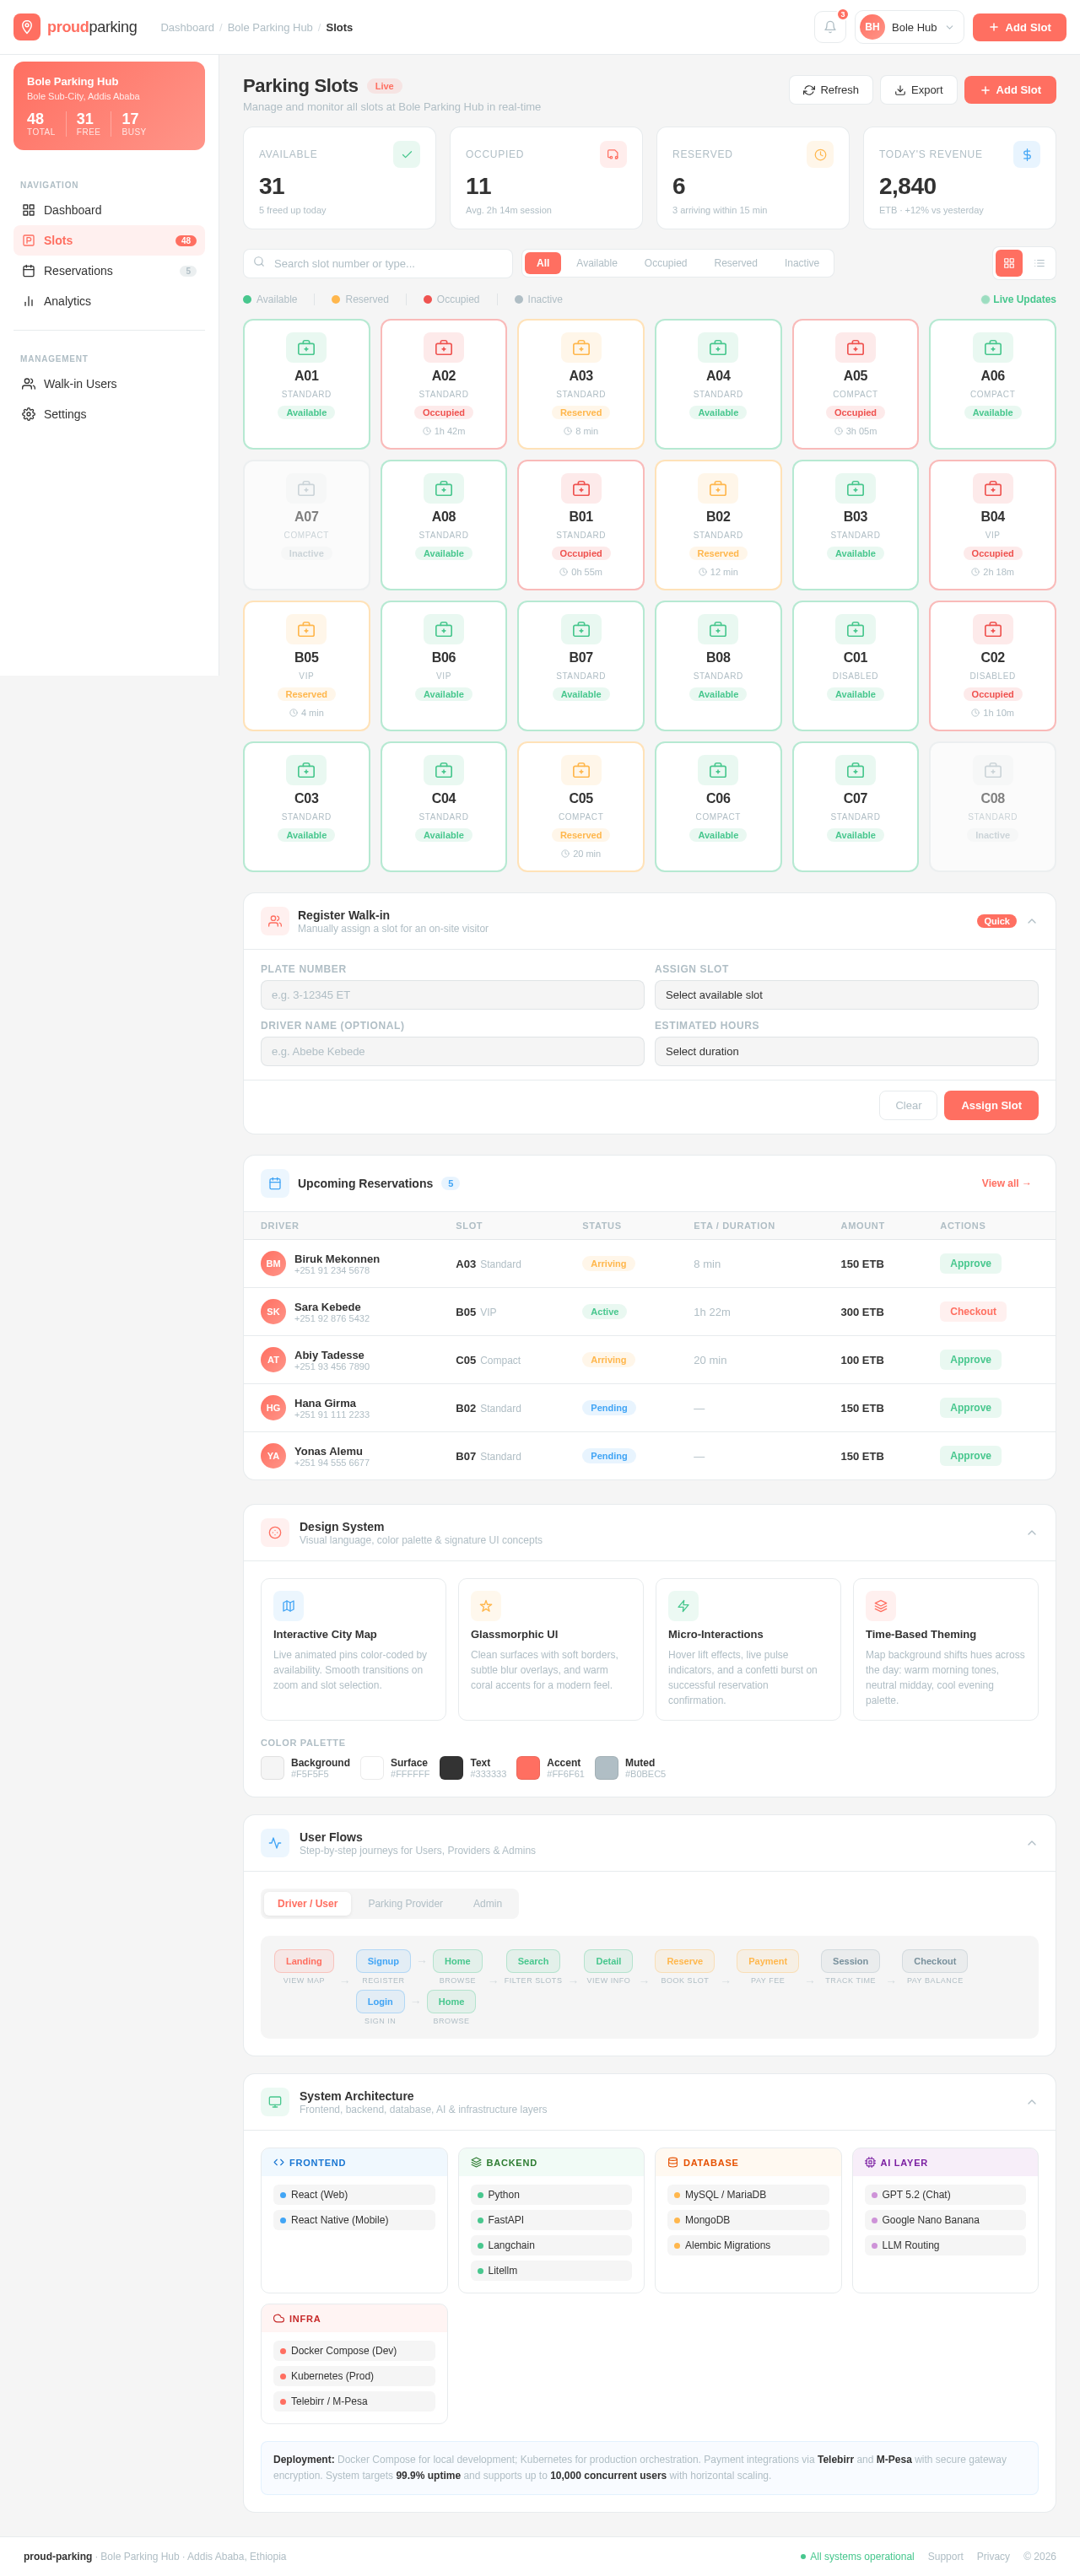
Task: Open the Estimated Hours duration select
Action: (x=846, y=1051)
